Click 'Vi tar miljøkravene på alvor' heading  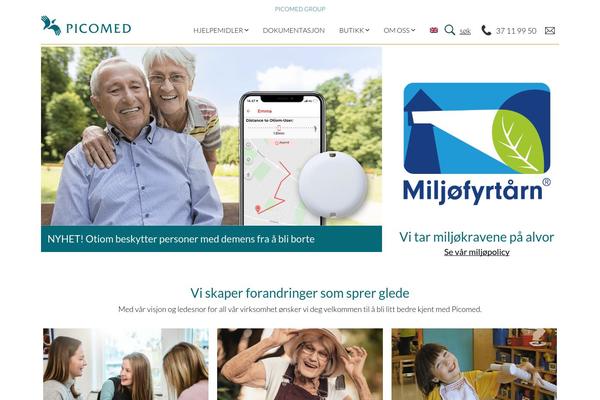(x=477, y=237)
